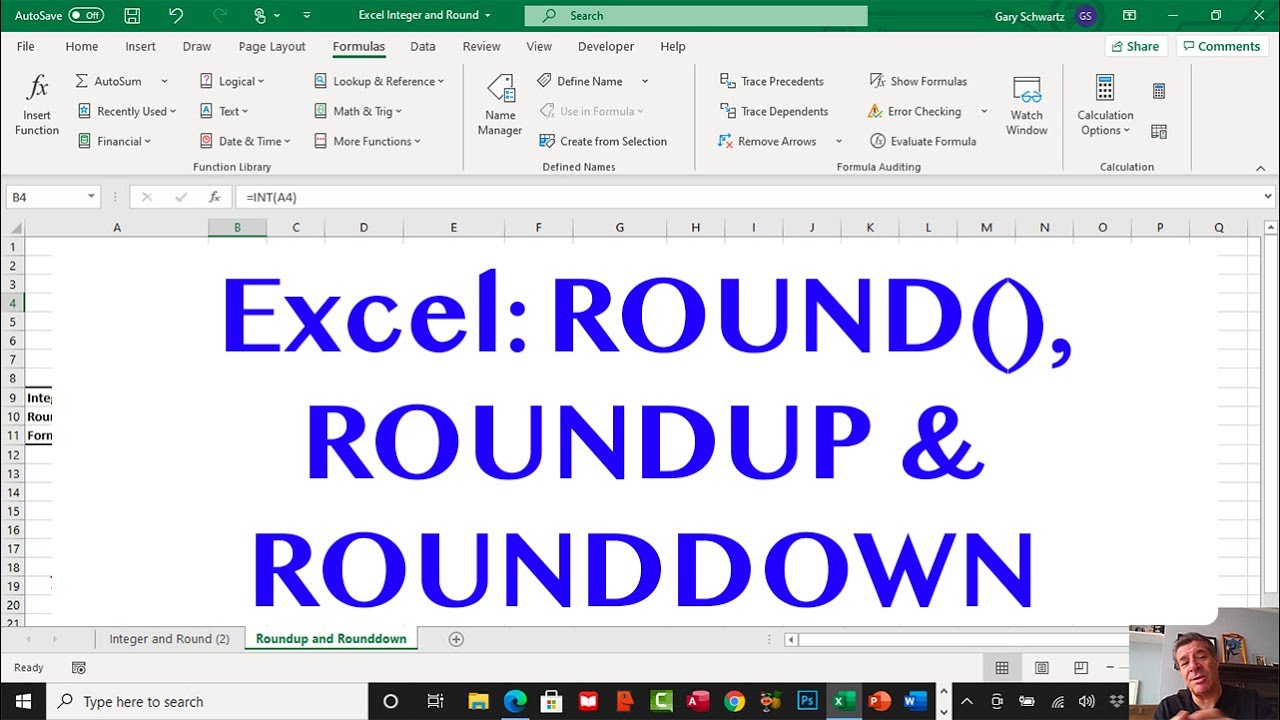Select the 'Integer and Round (2)' sheet
The width and height of the screenshot is (1280, 720).
pos(169,639)
